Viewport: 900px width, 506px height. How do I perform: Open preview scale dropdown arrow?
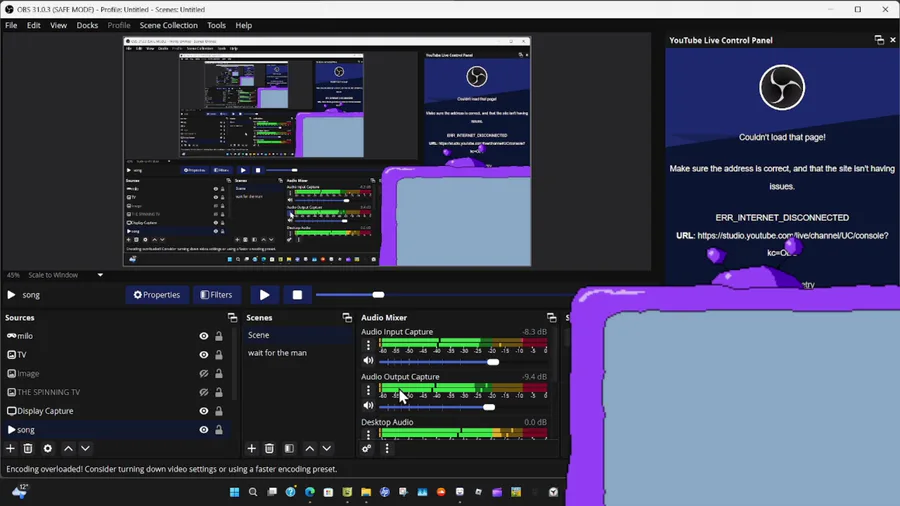[100, 275]
